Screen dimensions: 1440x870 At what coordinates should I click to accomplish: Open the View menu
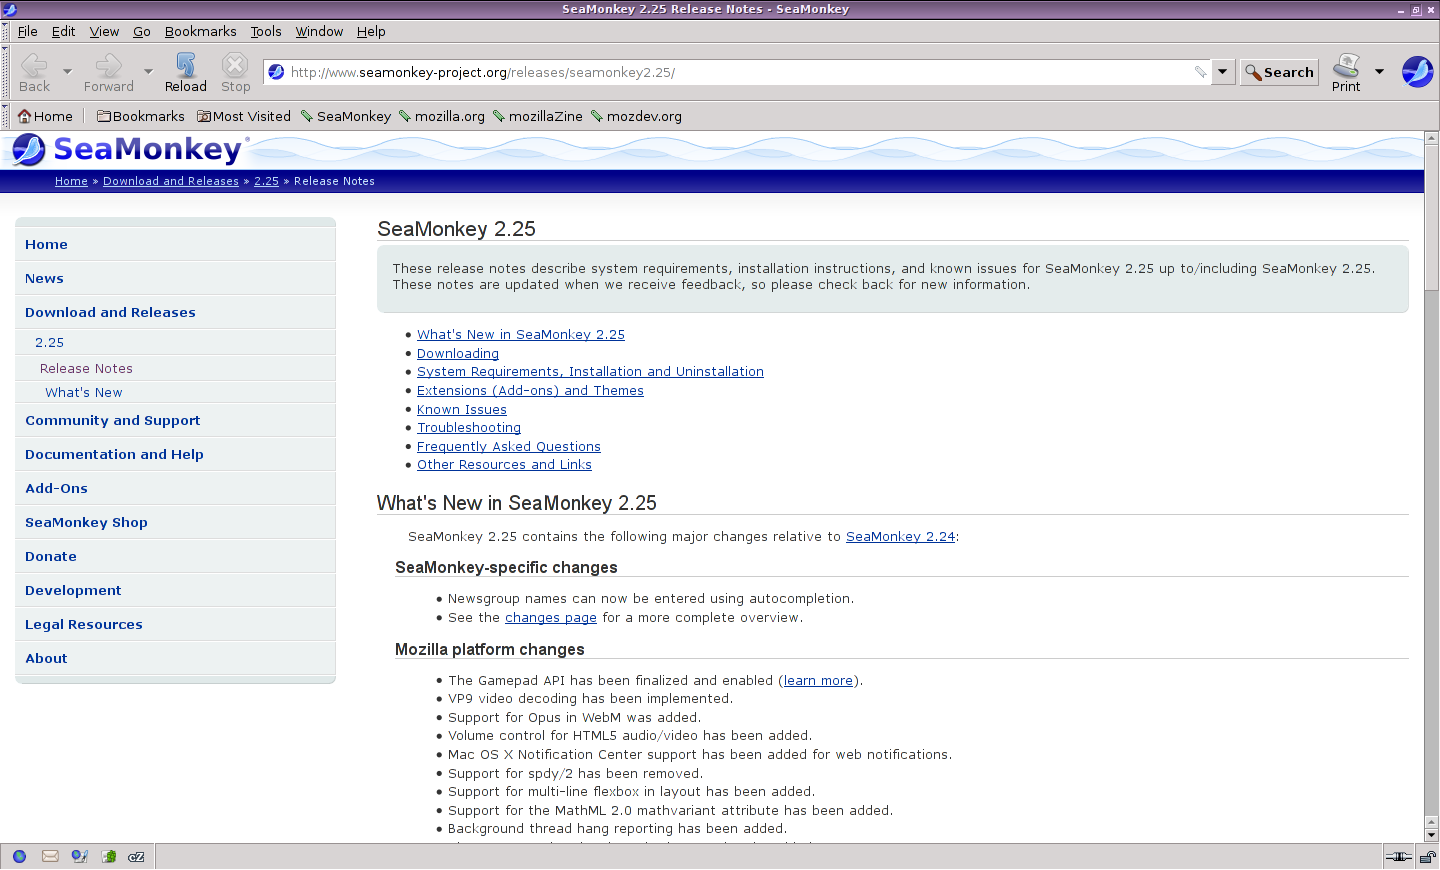pos(104,31)
